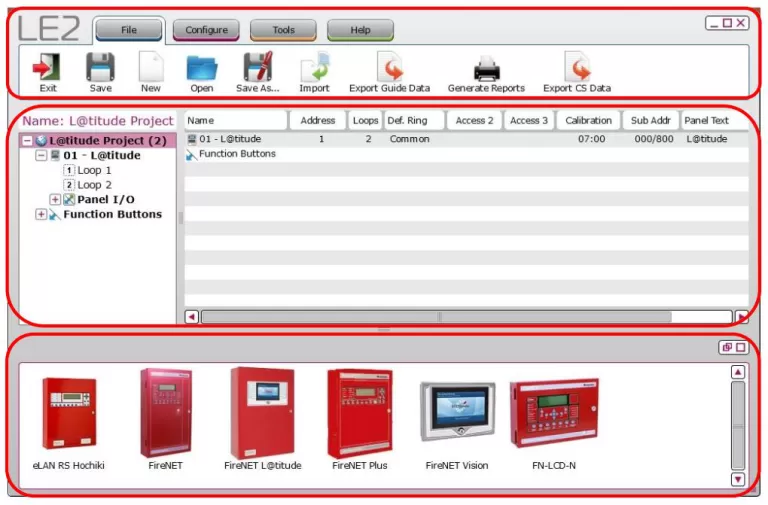Switch to the Tools tab
The height and width of the screenshot is (505, 768).
pos(283,30)
